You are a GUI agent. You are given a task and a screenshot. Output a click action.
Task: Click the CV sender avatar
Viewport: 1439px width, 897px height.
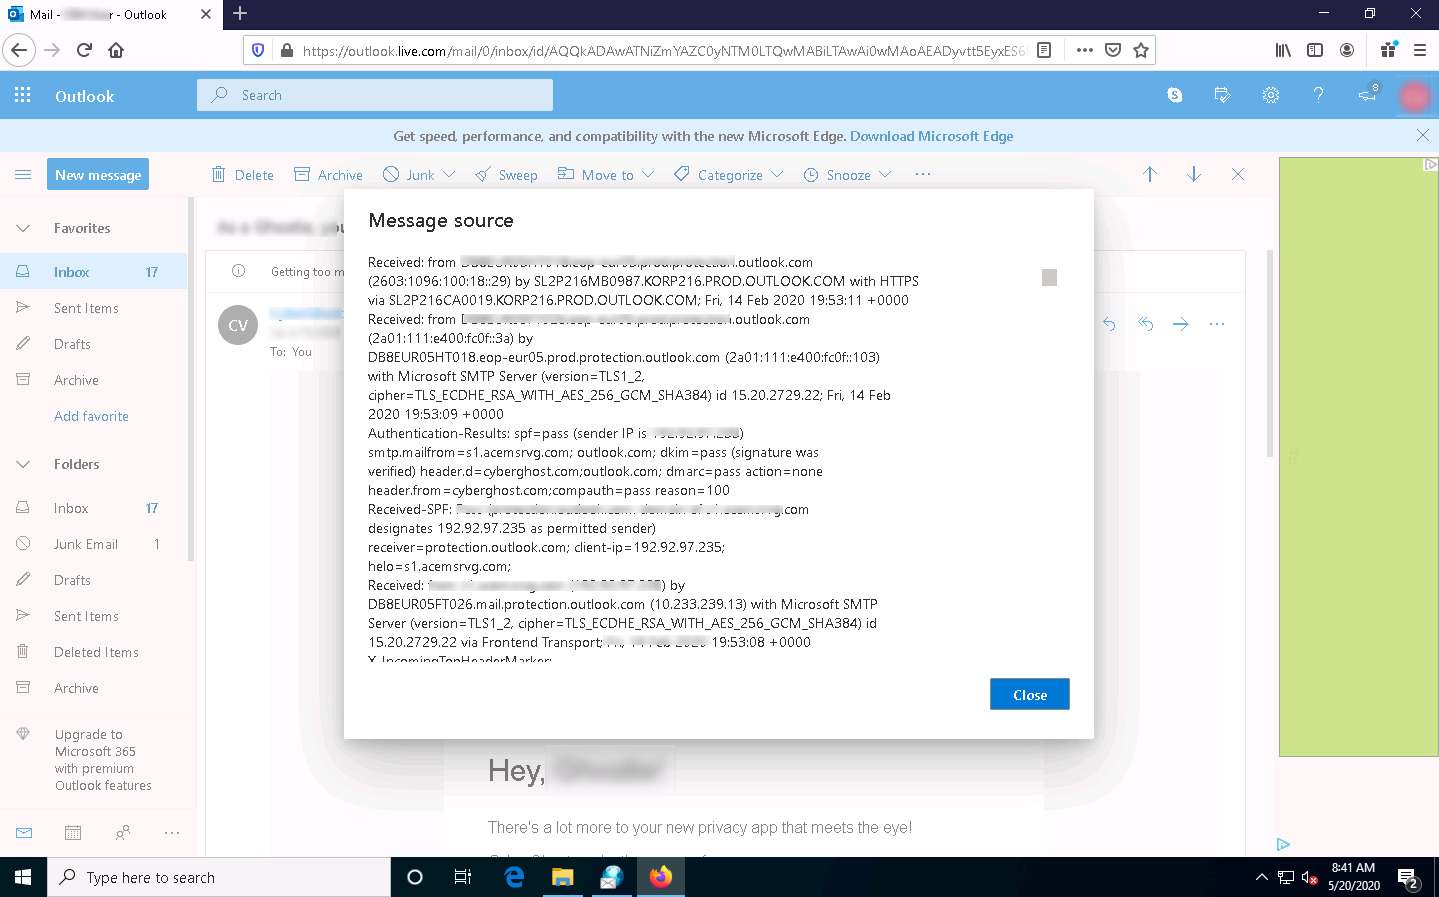coord(238,325)
